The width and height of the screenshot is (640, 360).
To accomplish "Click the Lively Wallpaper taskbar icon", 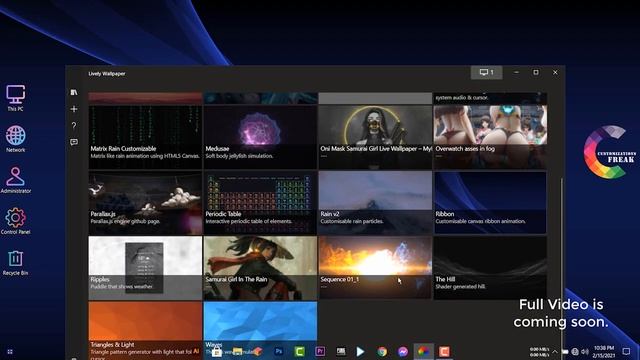I will (423, 351).
